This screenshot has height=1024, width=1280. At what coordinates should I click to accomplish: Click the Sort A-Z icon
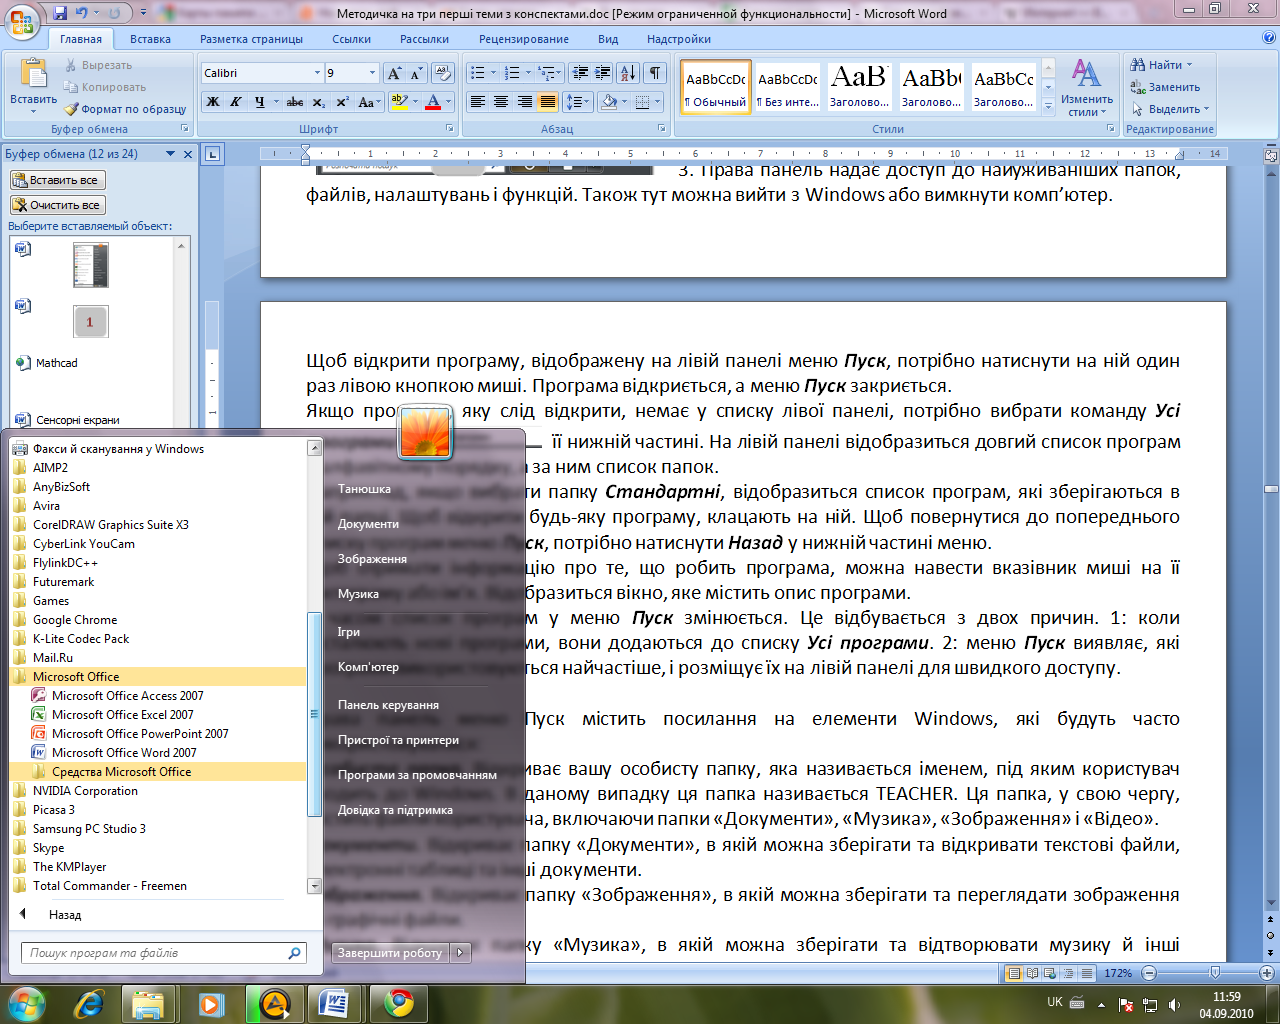tap(628, 73)
